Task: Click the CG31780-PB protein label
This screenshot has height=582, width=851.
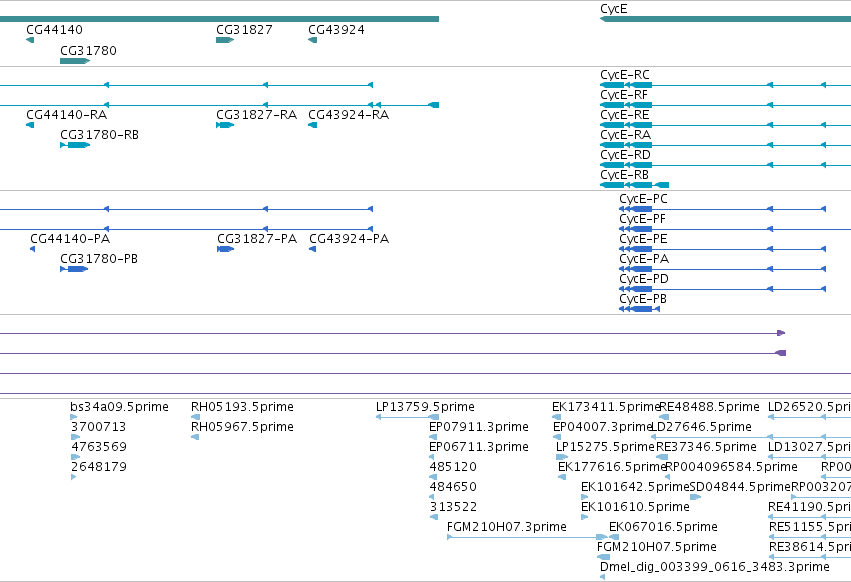Action: [x=99, y=258]
